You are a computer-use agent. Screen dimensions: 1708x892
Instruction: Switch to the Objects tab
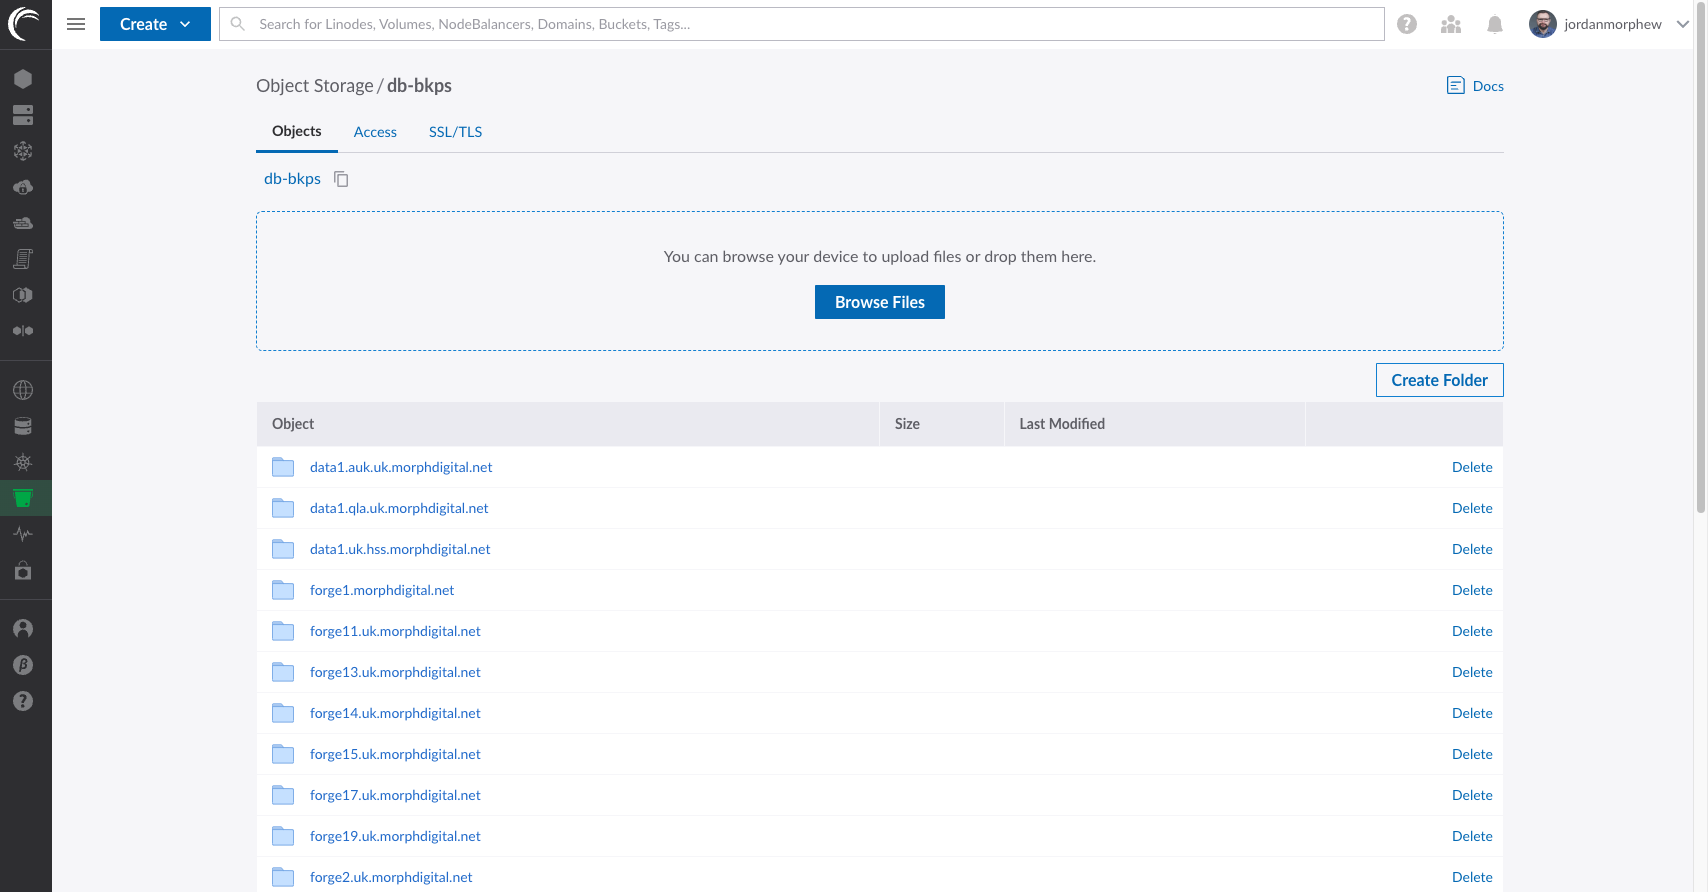click(x=297, y=131)
